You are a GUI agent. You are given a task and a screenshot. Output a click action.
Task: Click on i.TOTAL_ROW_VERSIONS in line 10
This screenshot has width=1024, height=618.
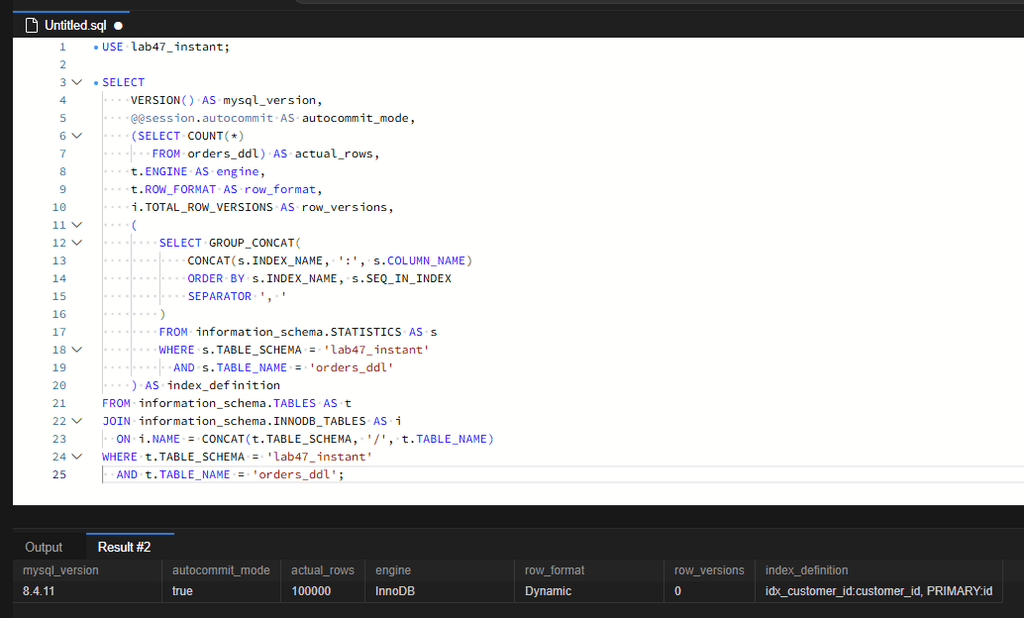point(202,207)
